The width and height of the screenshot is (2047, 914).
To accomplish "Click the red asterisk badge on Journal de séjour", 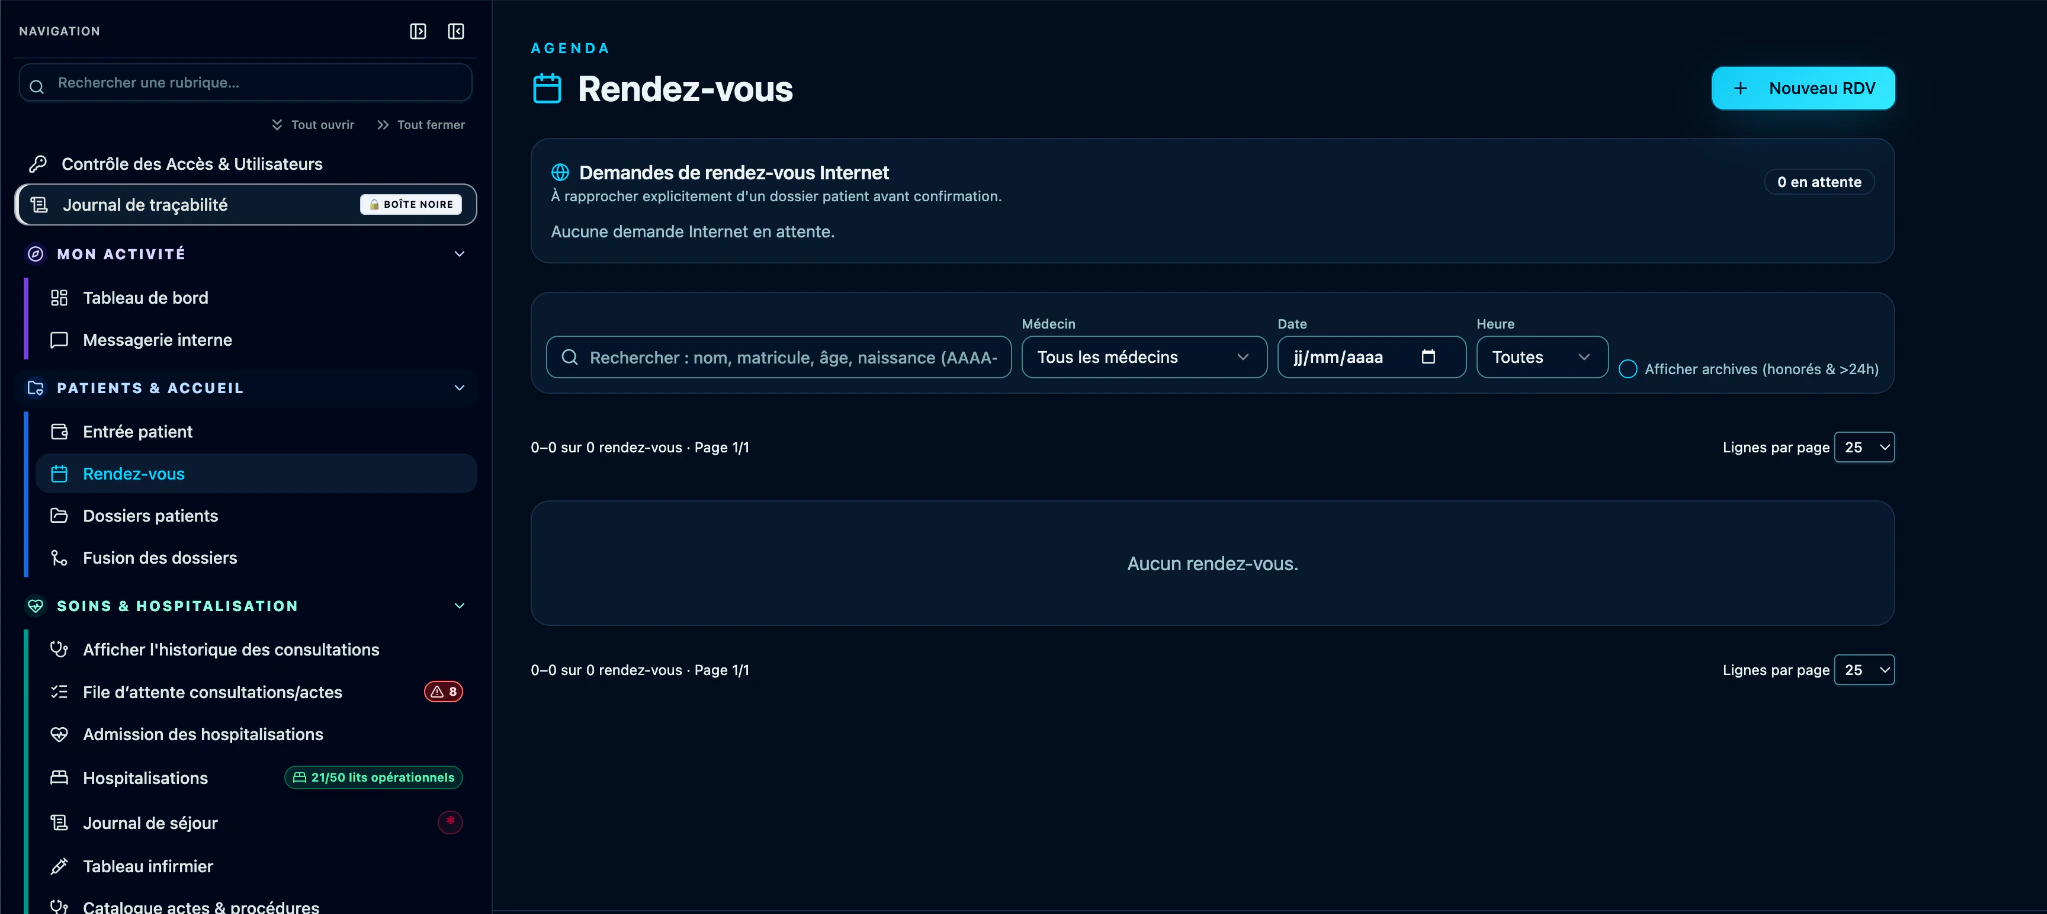I will pos(450,822).
